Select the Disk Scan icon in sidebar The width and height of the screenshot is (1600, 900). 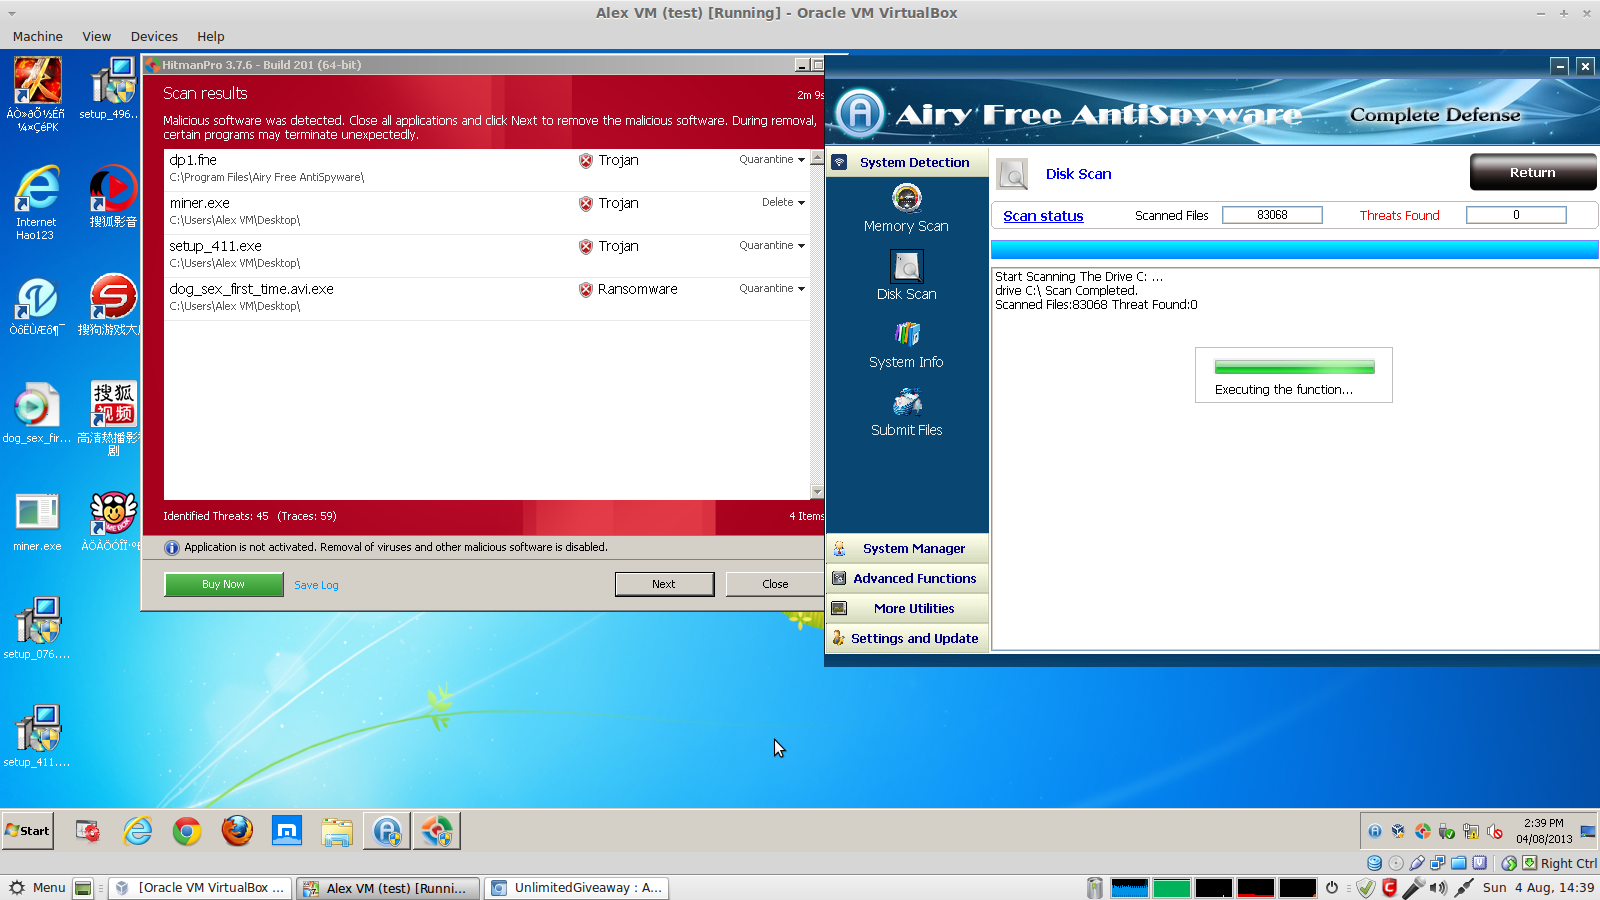point(906,267)
